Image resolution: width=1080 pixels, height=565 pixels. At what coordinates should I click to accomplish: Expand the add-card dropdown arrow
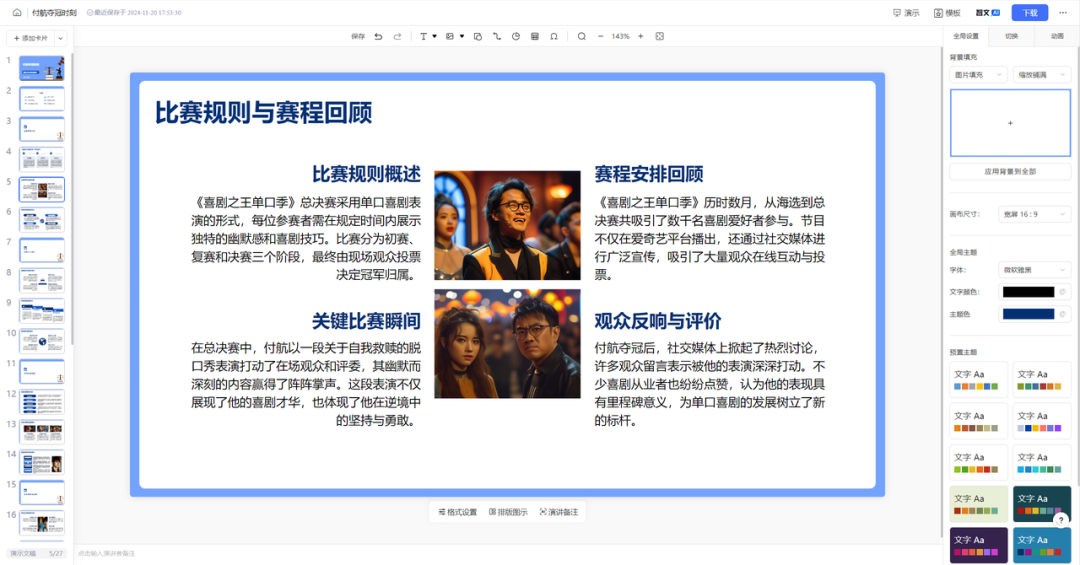(61, 39)
